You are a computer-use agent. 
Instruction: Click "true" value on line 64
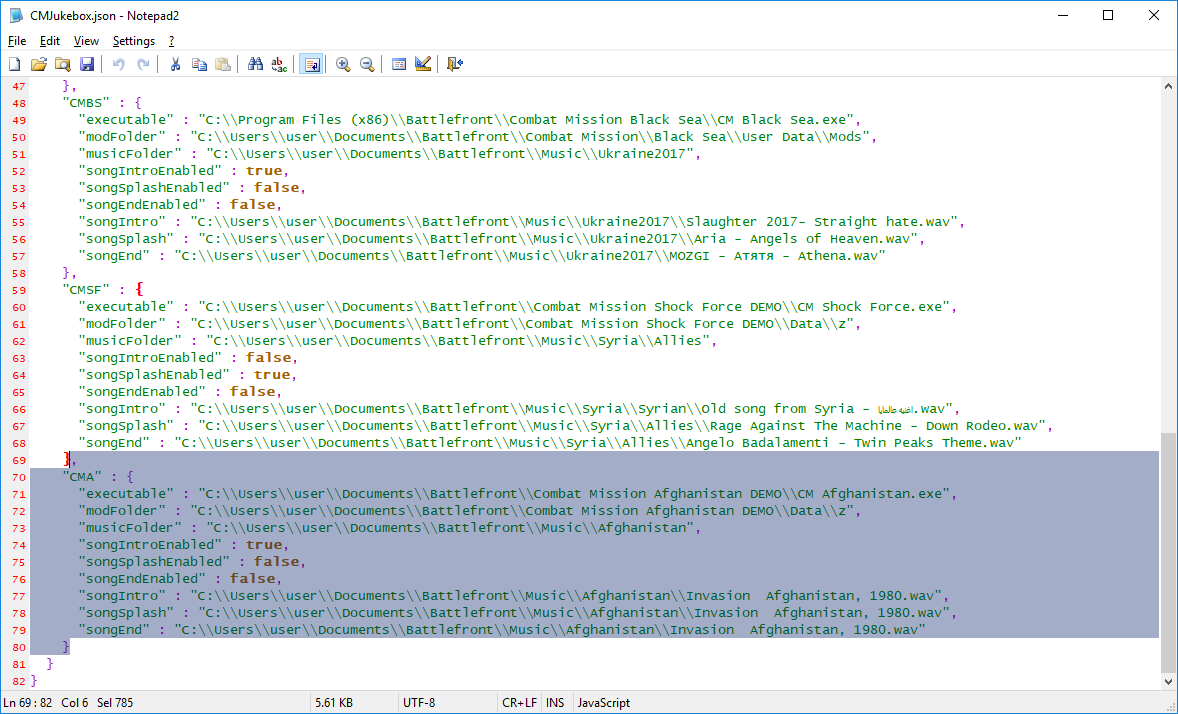coord(272,375)
